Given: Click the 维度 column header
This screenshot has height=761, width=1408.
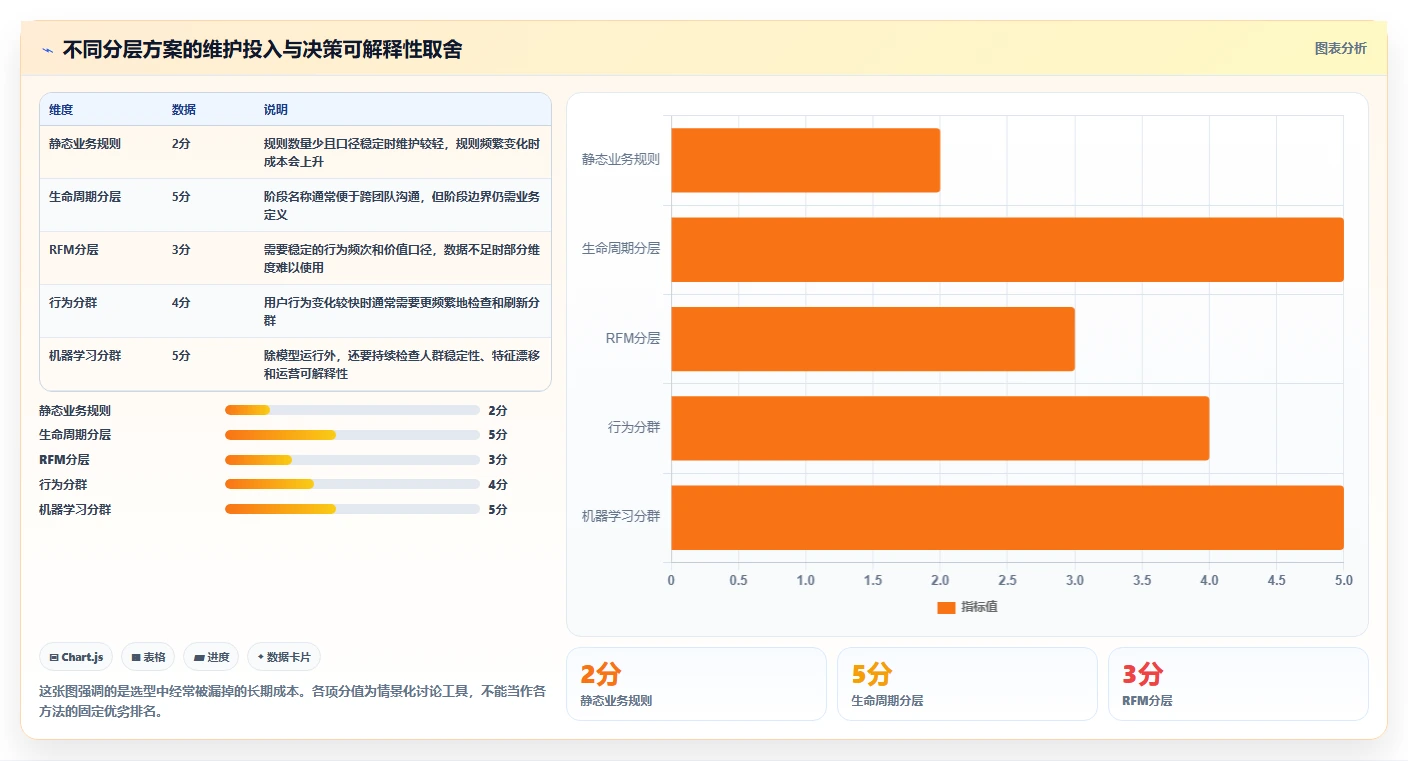Looking at the screenshot, I should click(x=61, y=110).
